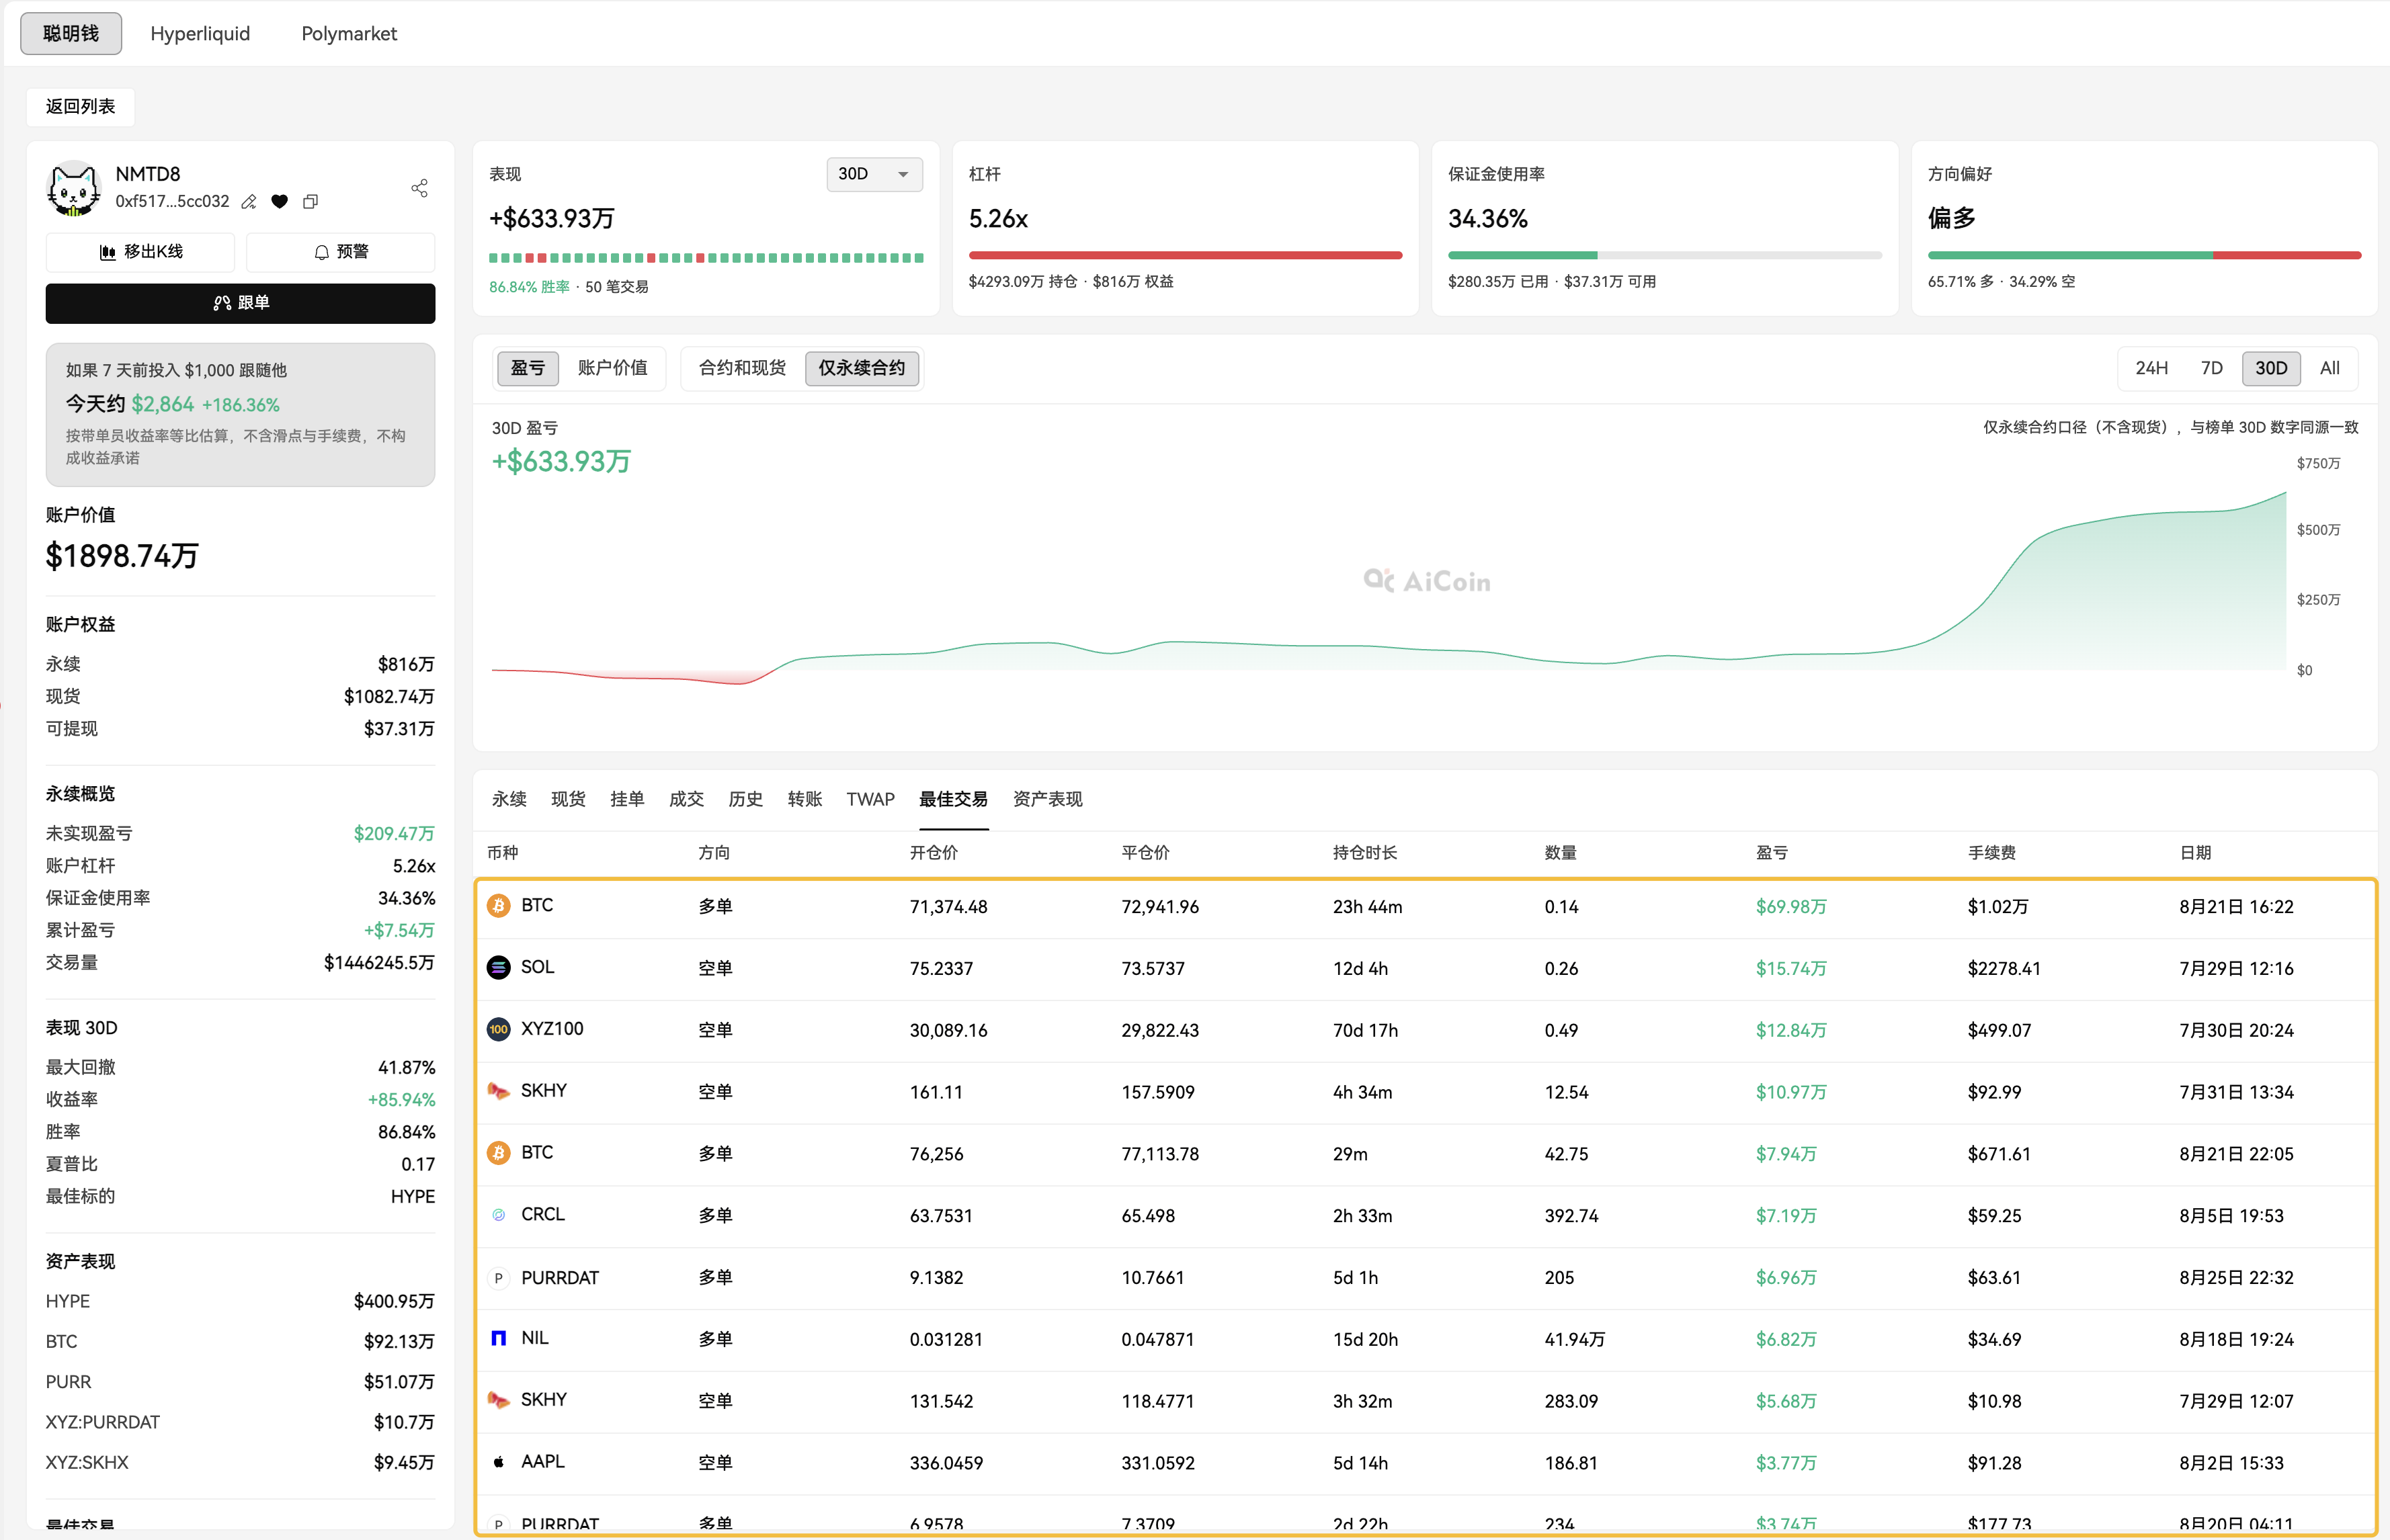
Task: Open the 最佳交易 table tab
Action: tap(953, 799)
